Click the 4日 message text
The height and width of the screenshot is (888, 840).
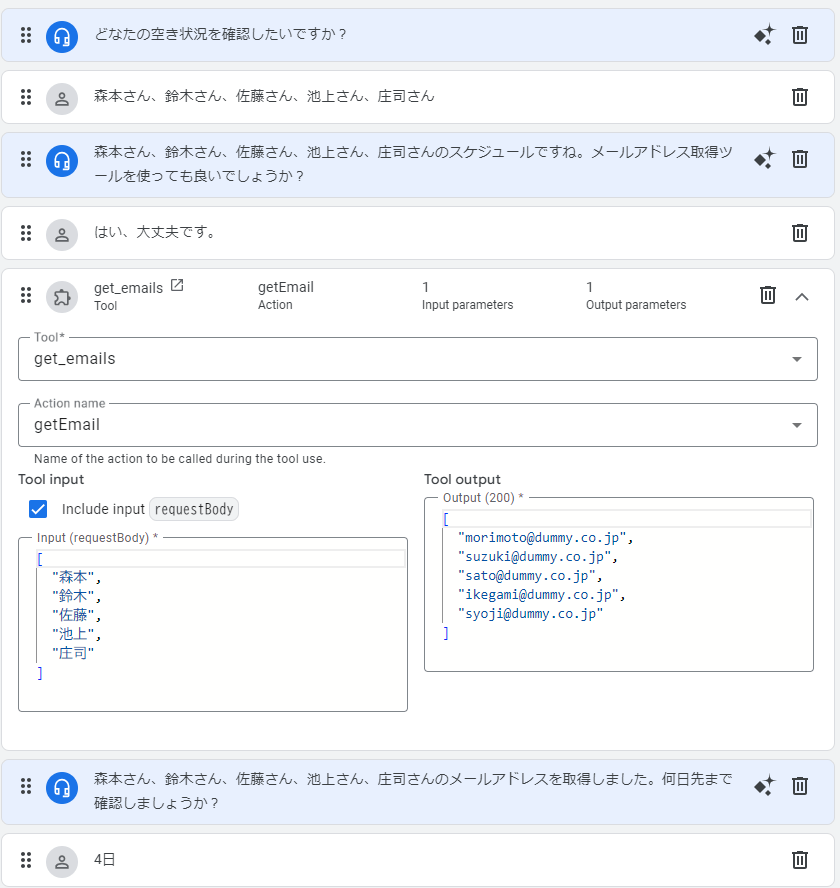pyautogui.click(x=105, y=860)
